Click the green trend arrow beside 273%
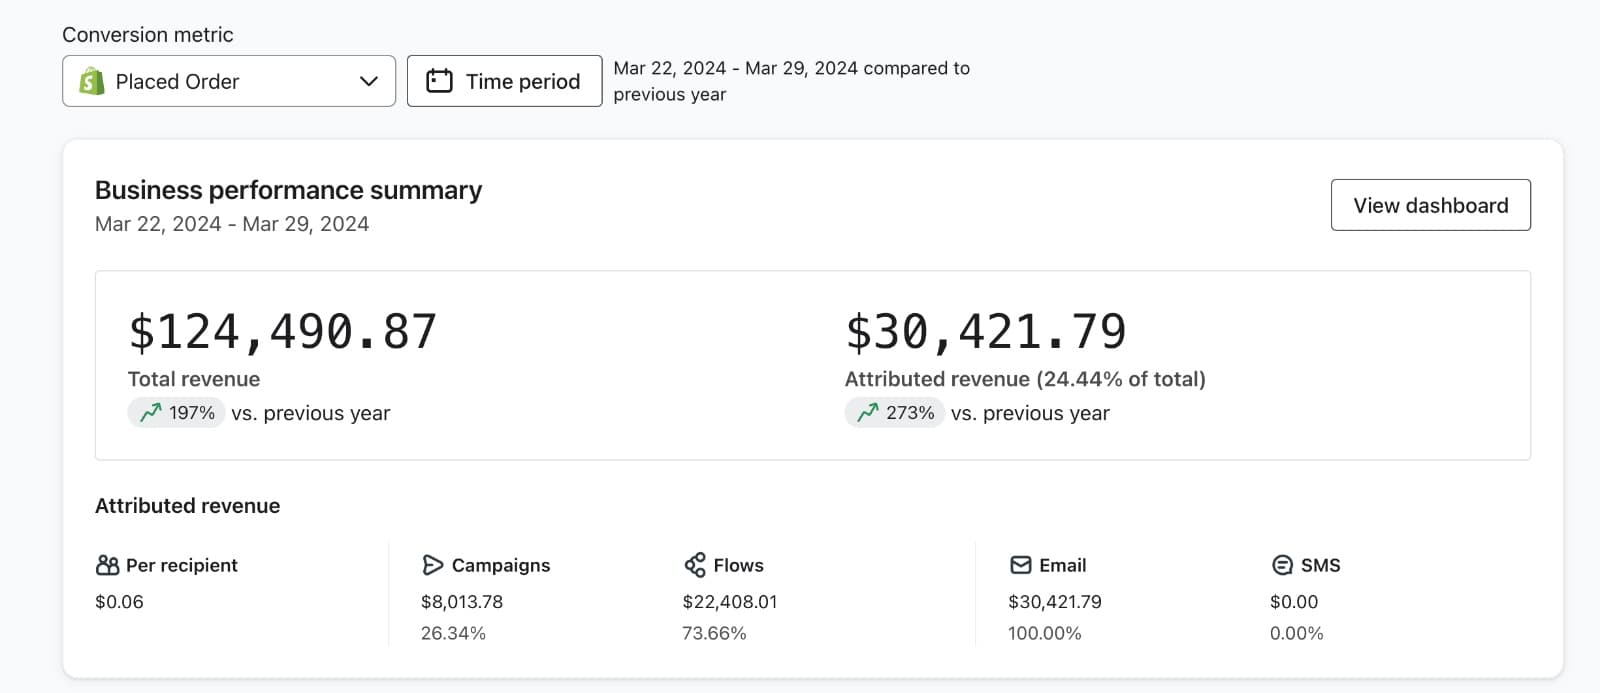Image resolution: width=1600 pixels, height=693 pixels. [x=868, y=413]
